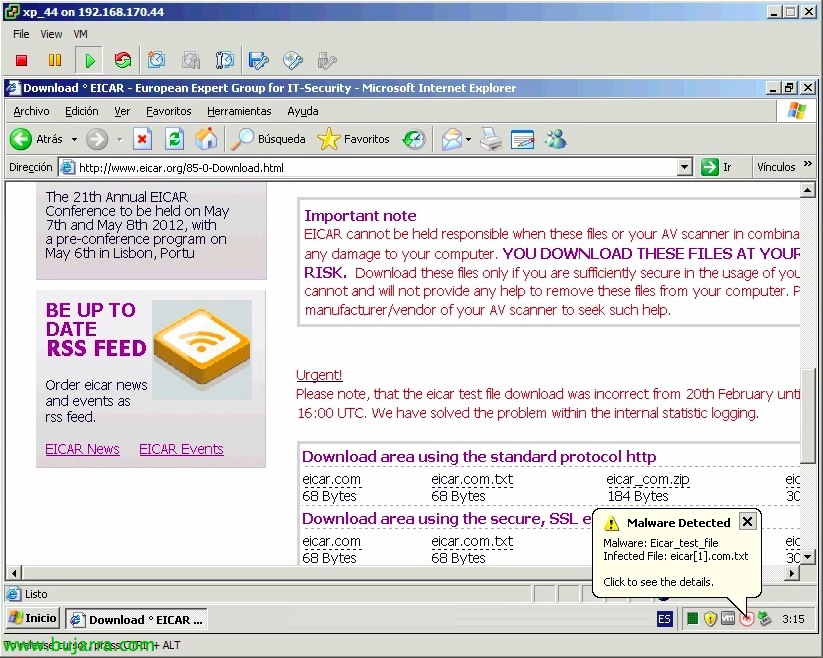
Task: Select the Download EICAR taskbar button
Action: 136,620
